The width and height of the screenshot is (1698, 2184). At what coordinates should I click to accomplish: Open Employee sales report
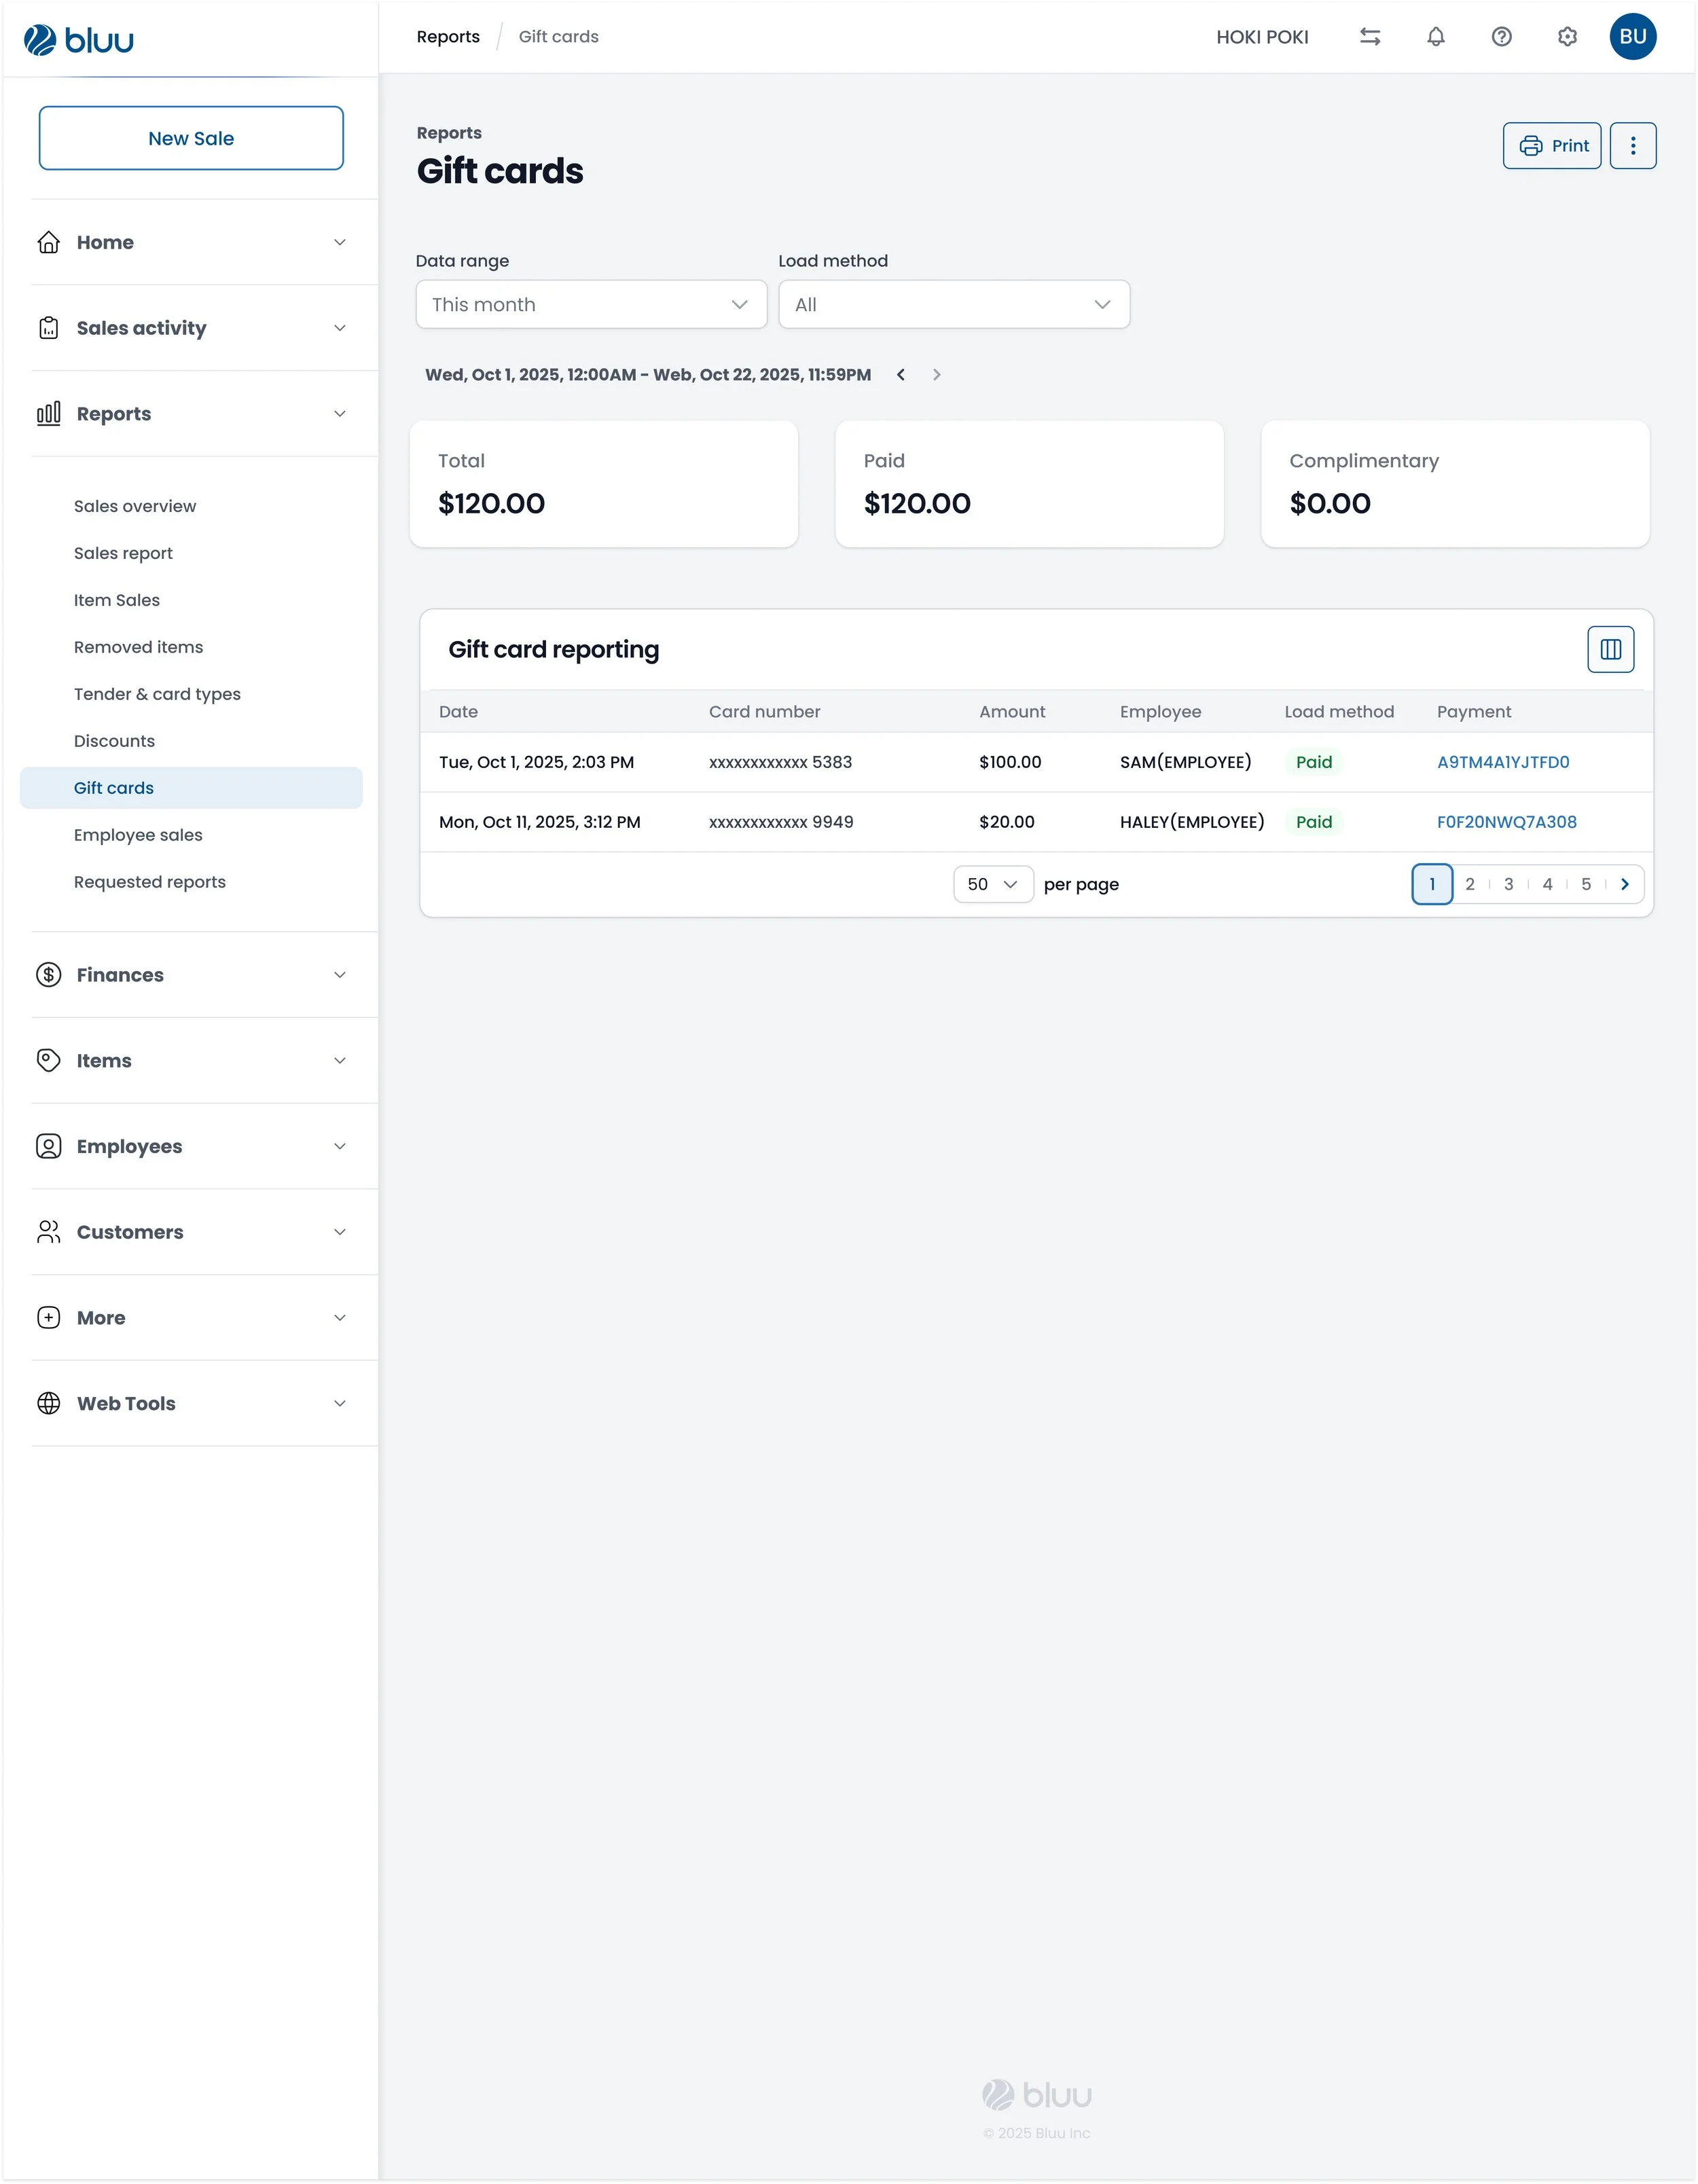tap(138, 836)
